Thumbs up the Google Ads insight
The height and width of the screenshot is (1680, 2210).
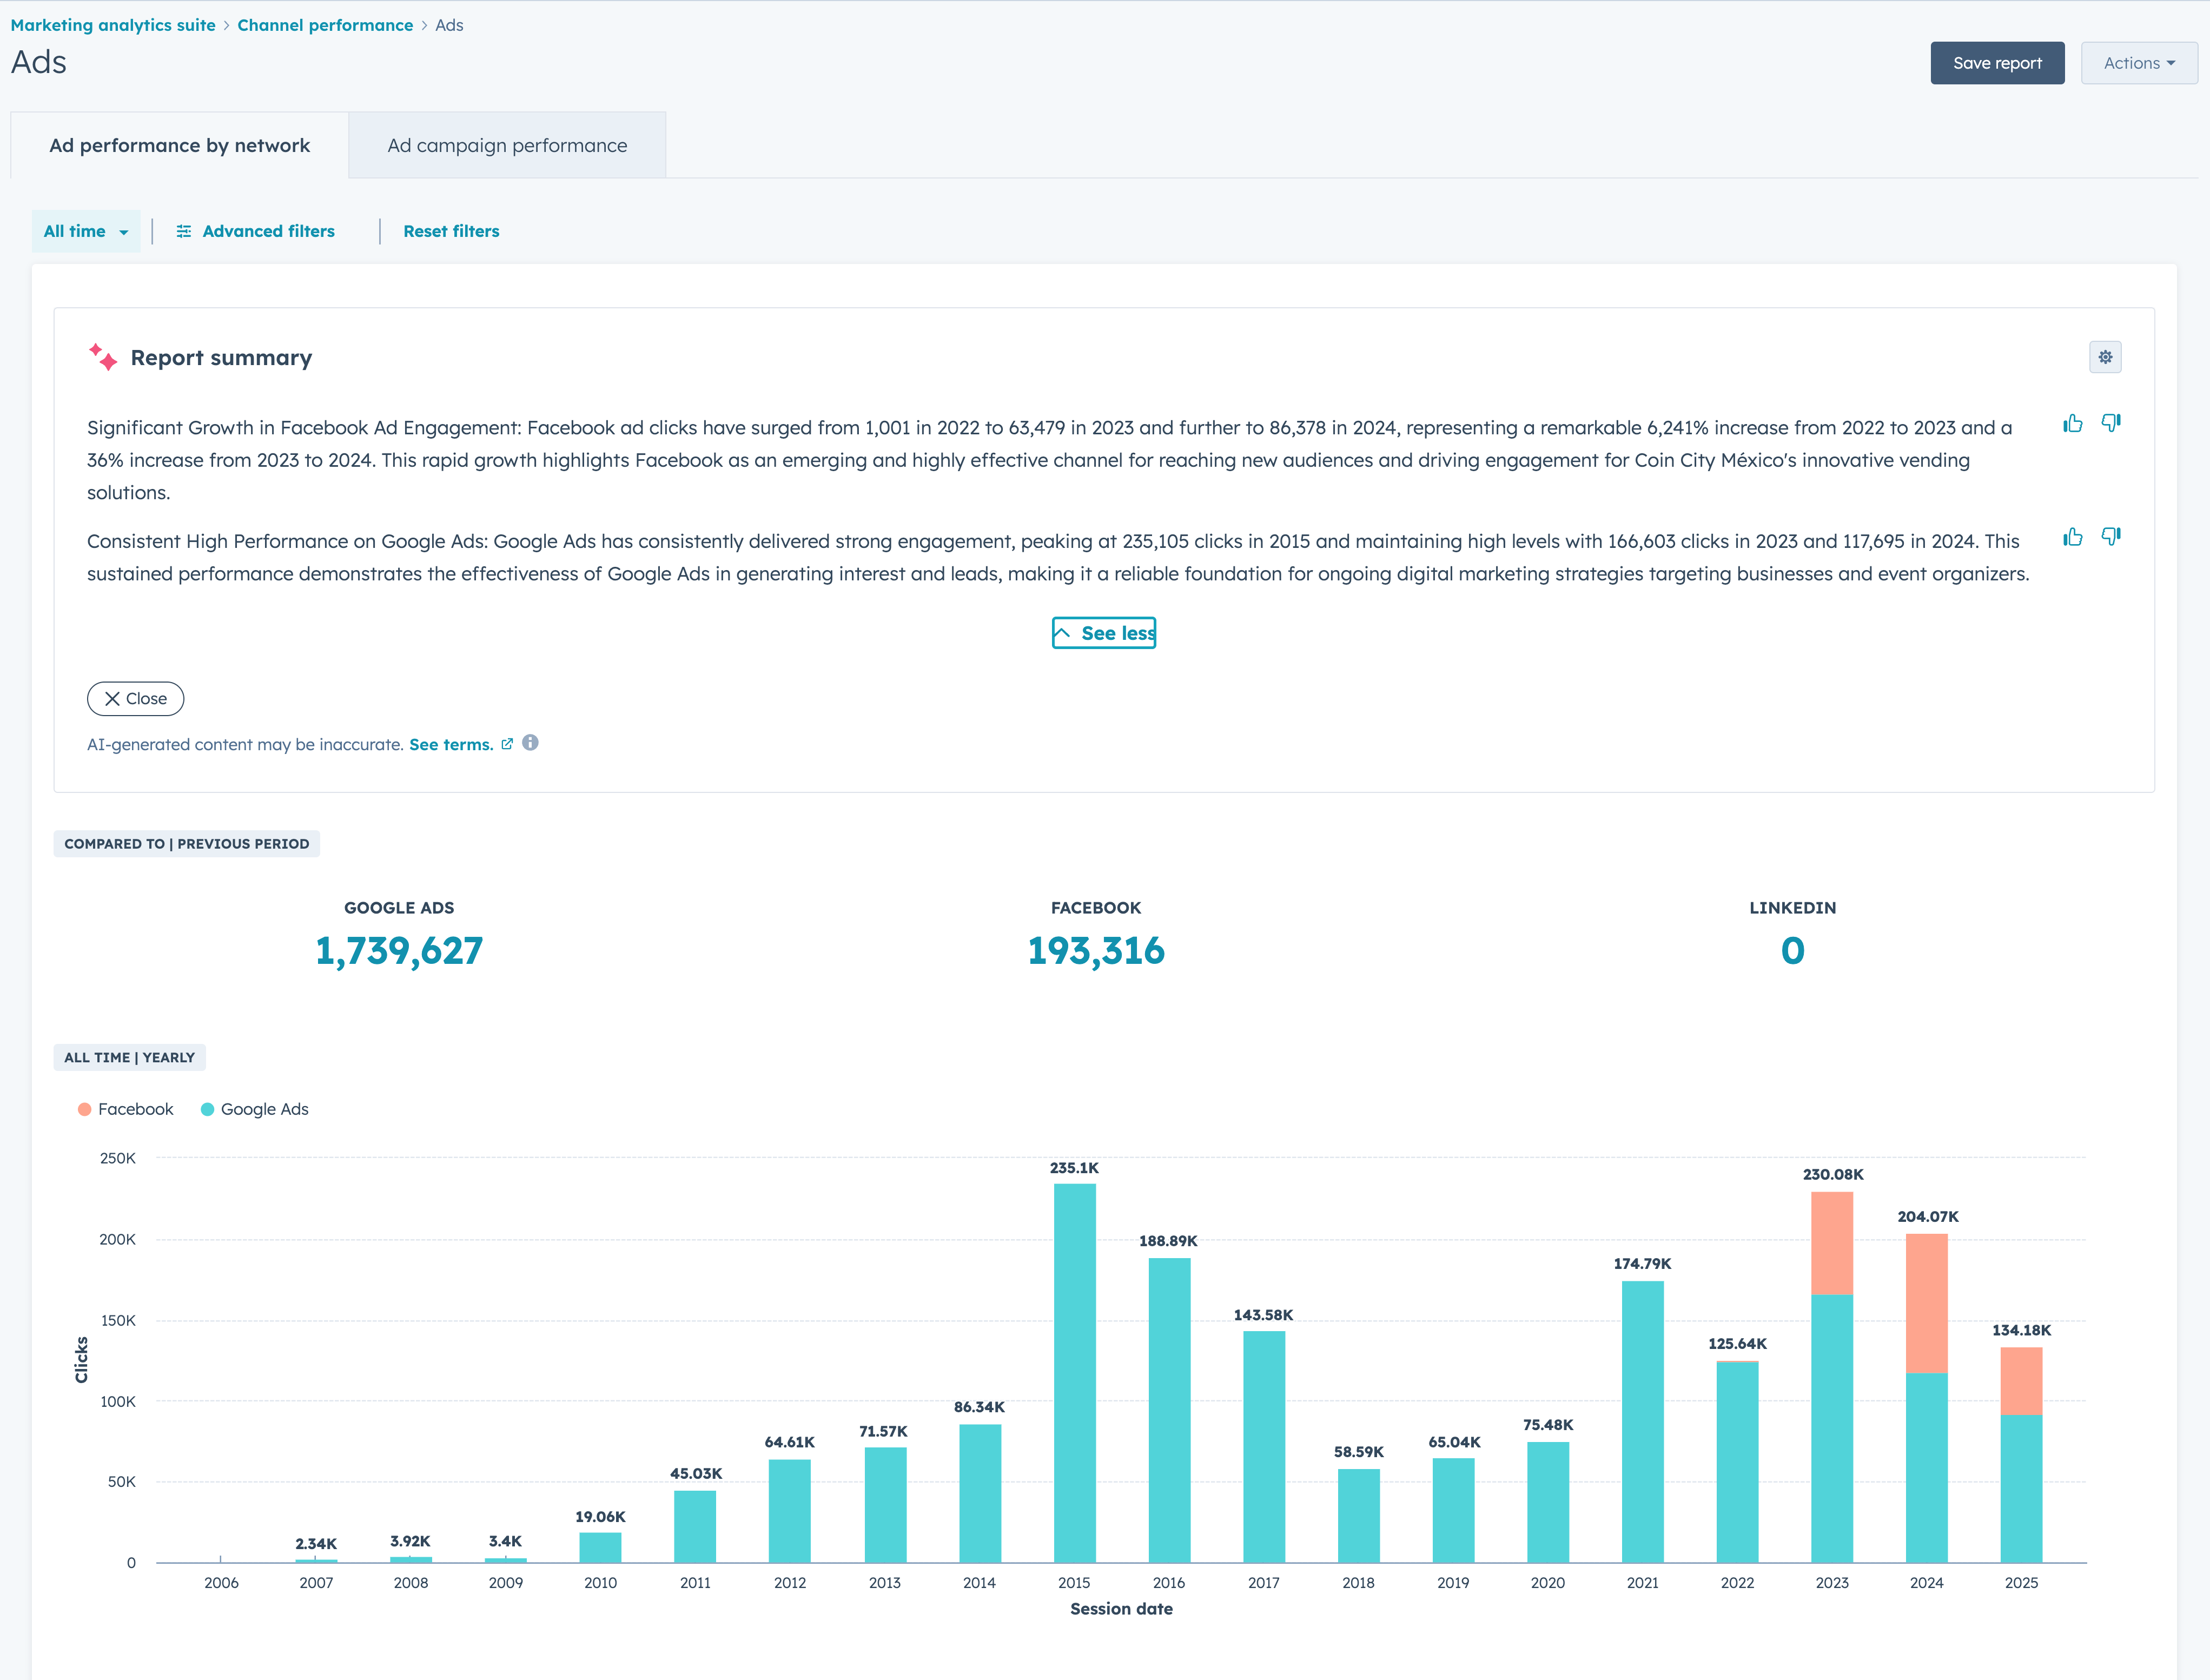2073,538
